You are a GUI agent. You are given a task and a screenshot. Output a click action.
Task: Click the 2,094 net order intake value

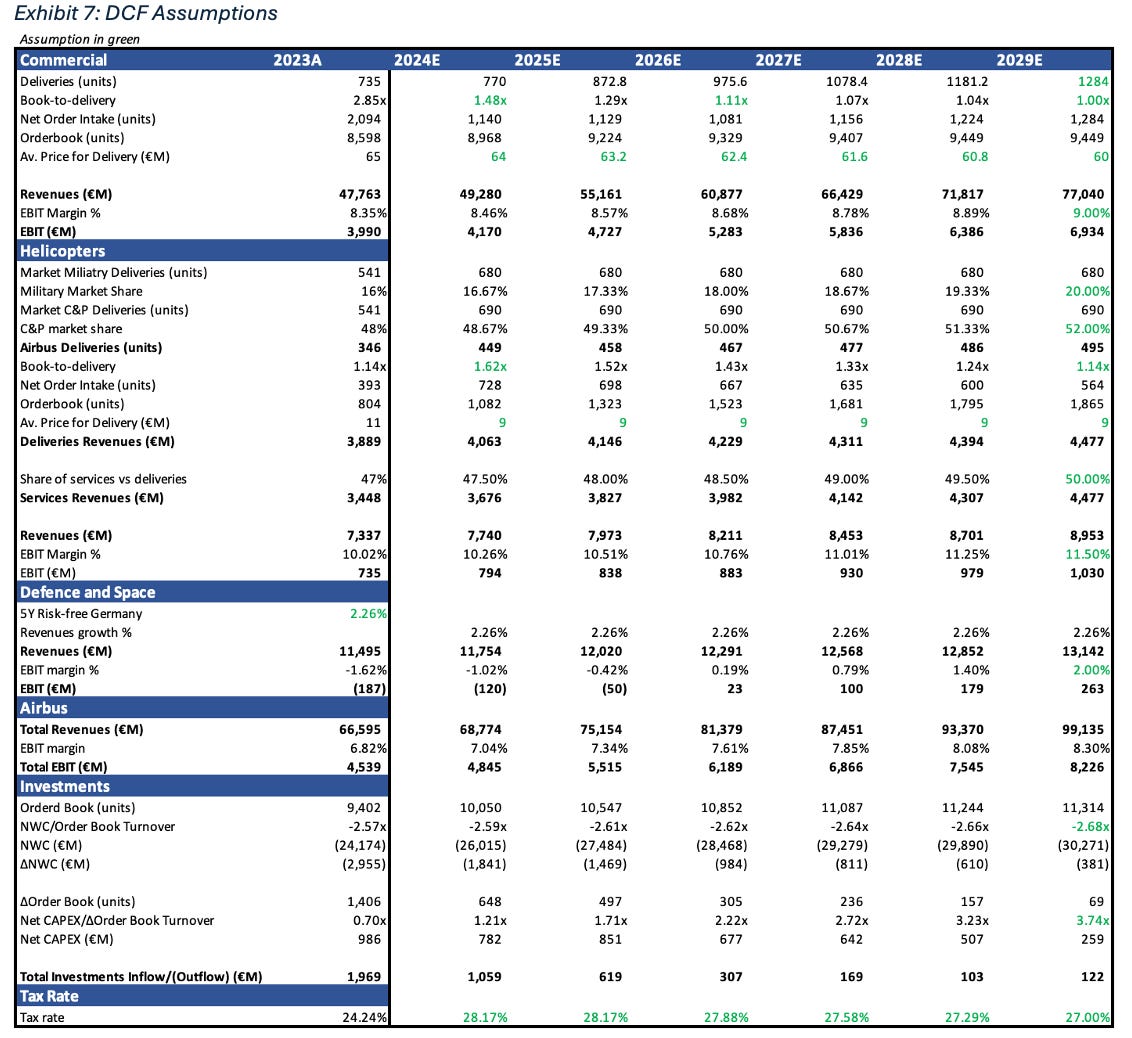coord(364,120)
